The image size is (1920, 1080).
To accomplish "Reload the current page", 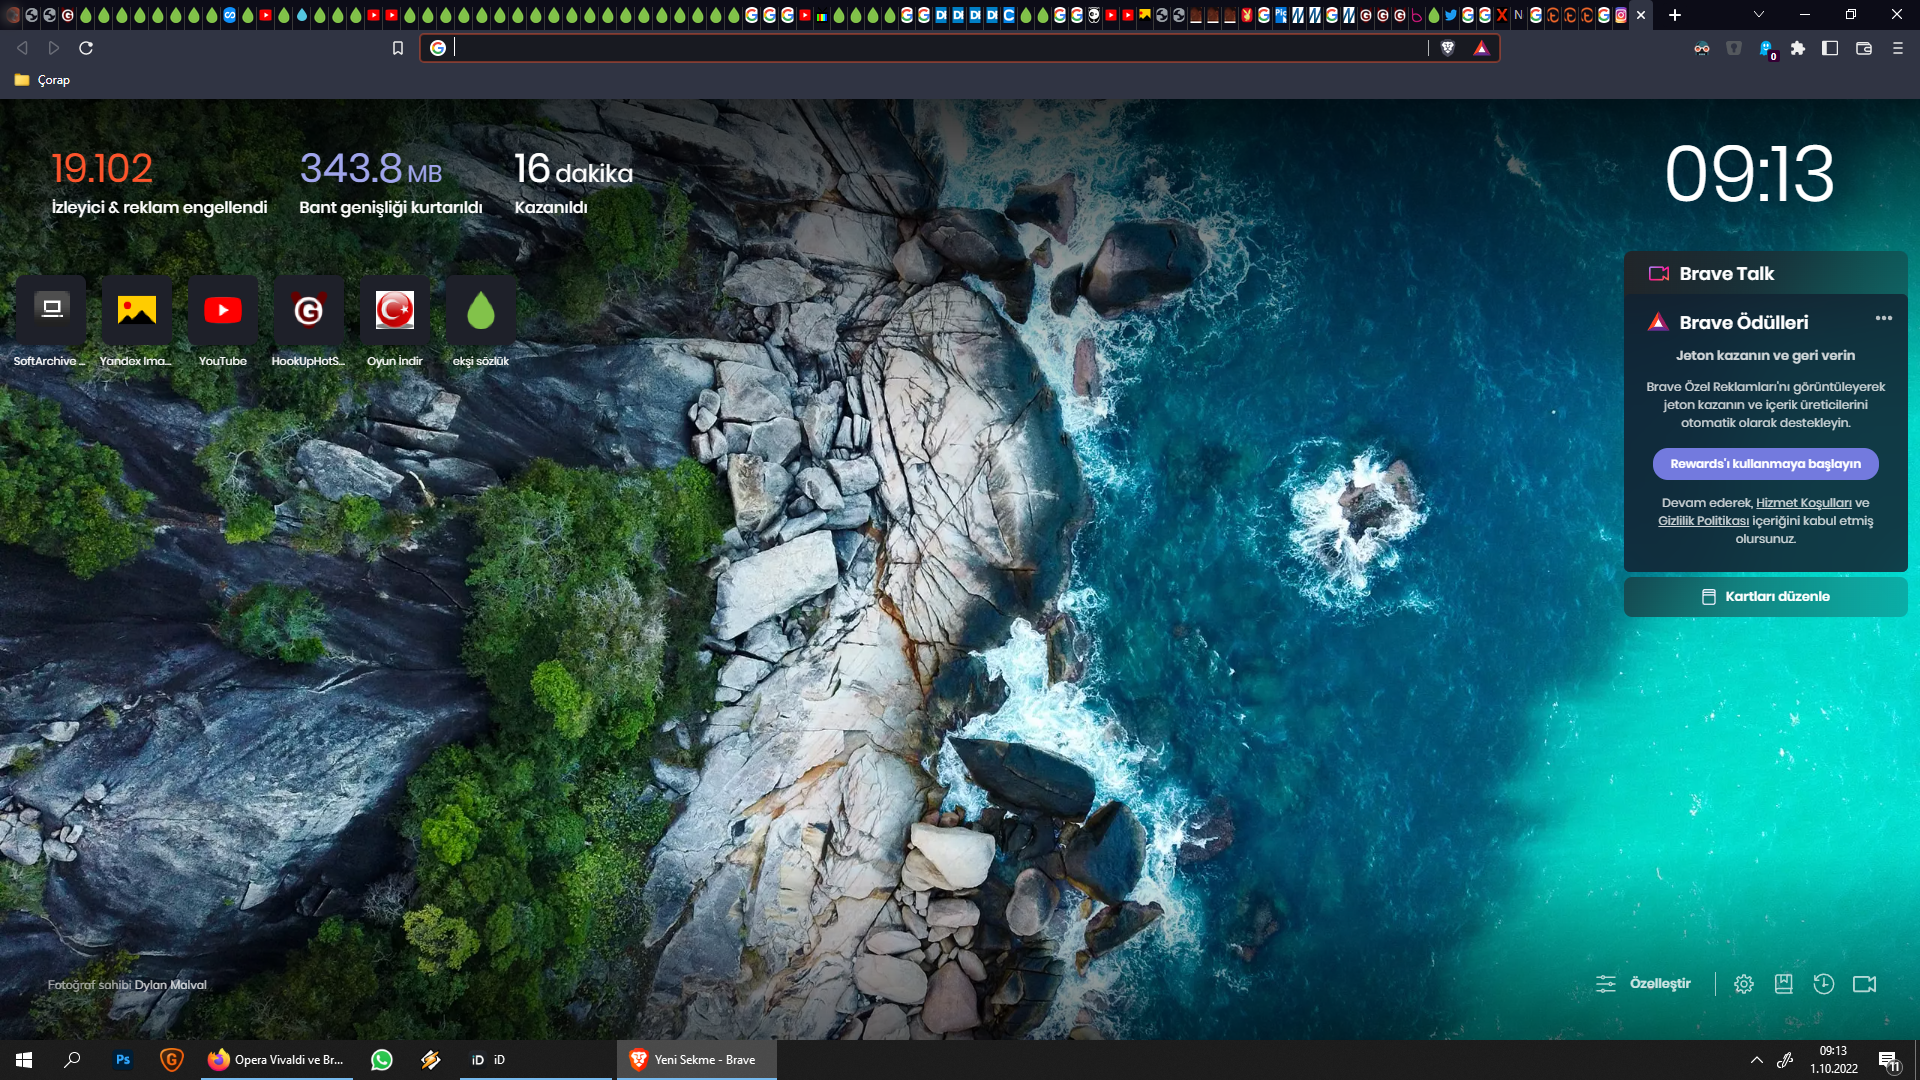I will pyautogui.click(x=86, y=48).
